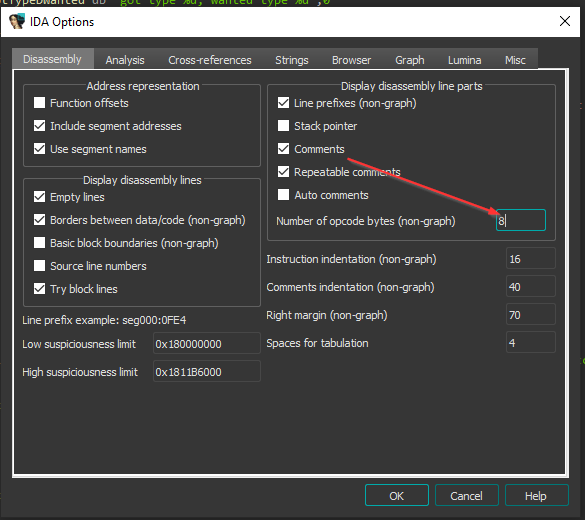Switch to the Analysis tab
The image size is (585, 520).
click(125, 60)
